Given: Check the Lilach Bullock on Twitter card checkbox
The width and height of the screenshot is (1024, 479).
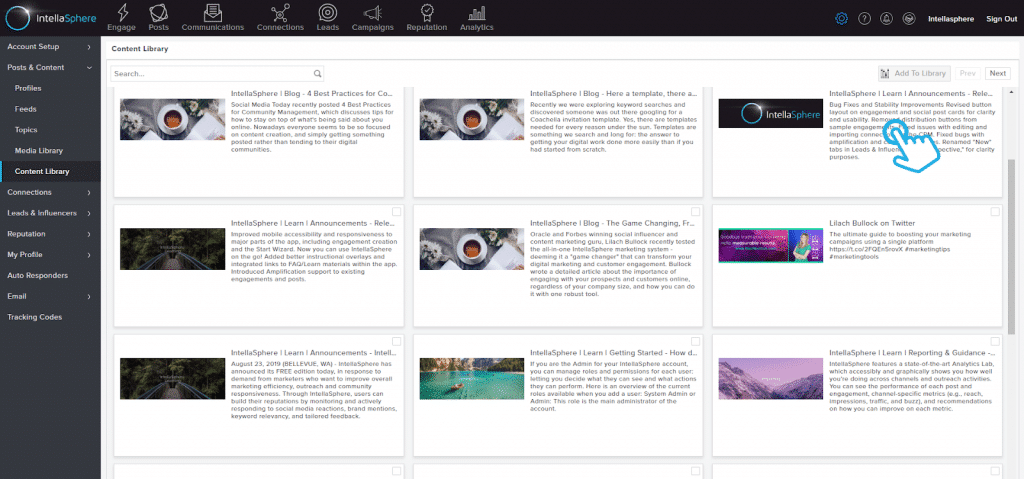Looking at the screenshot, I should click(x=995, y=212).
